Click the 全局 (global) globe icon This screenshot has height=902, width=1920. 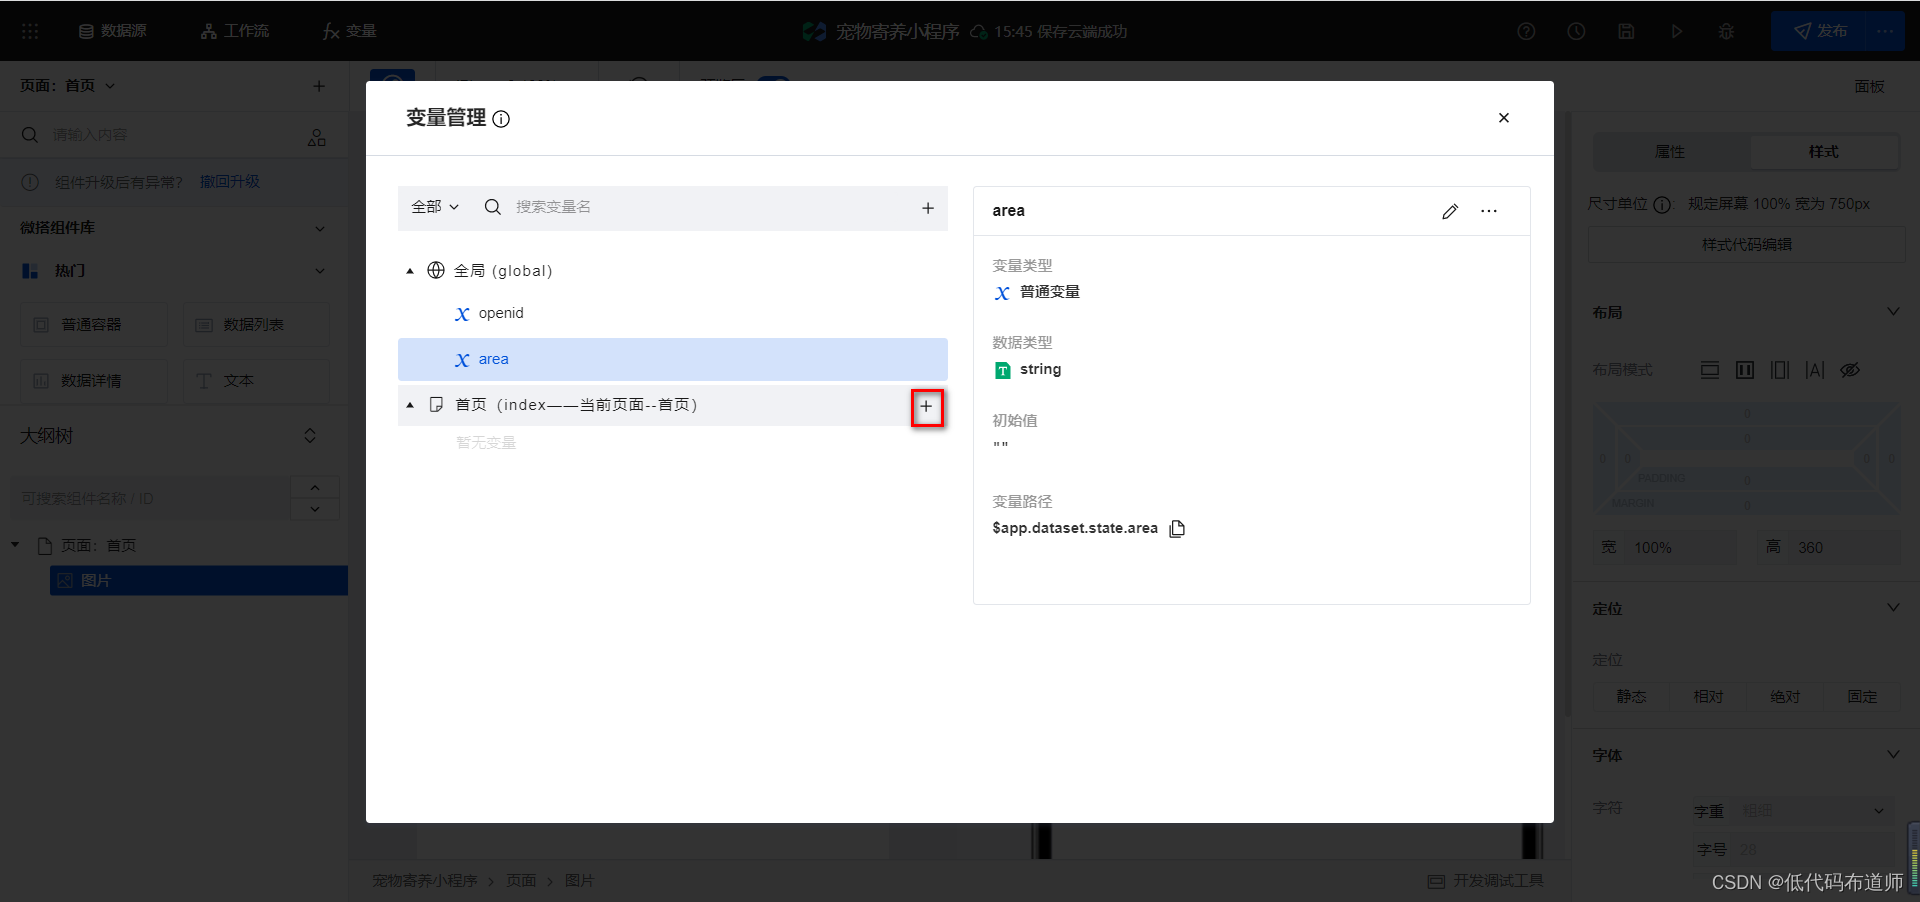point(436,270)
